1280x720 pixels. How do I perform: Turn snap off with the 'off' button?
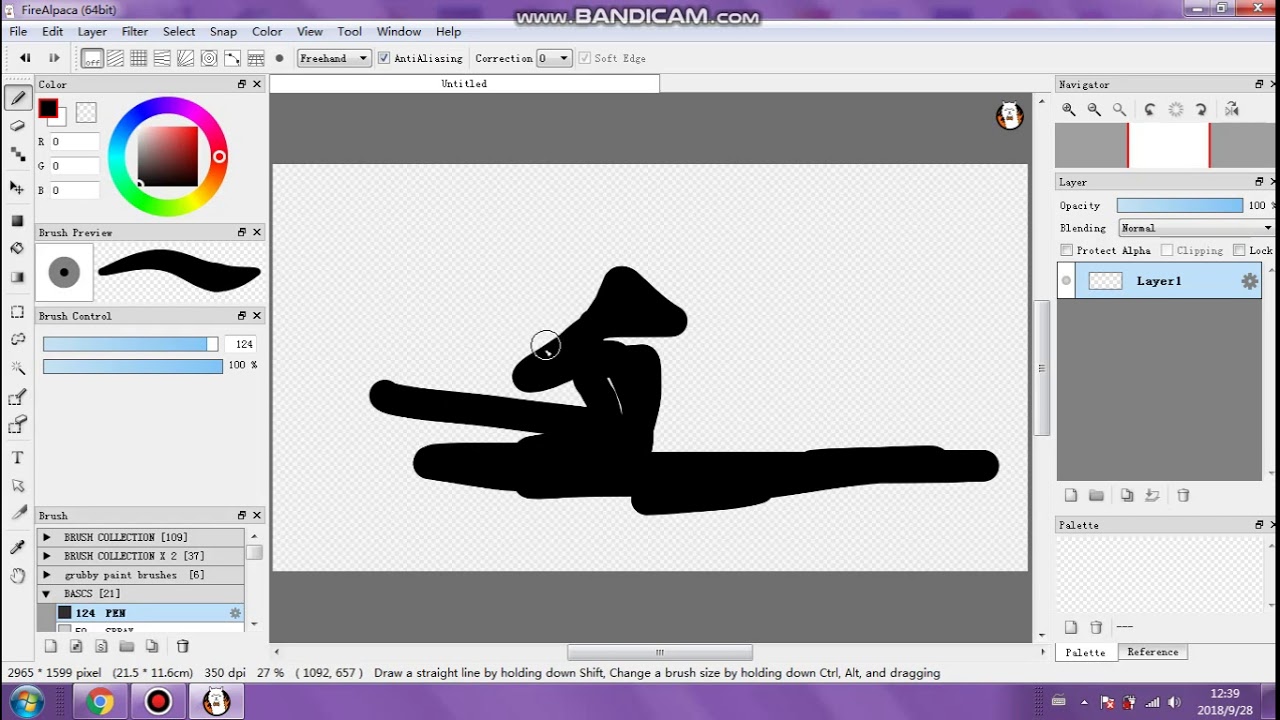coord(92,58)
